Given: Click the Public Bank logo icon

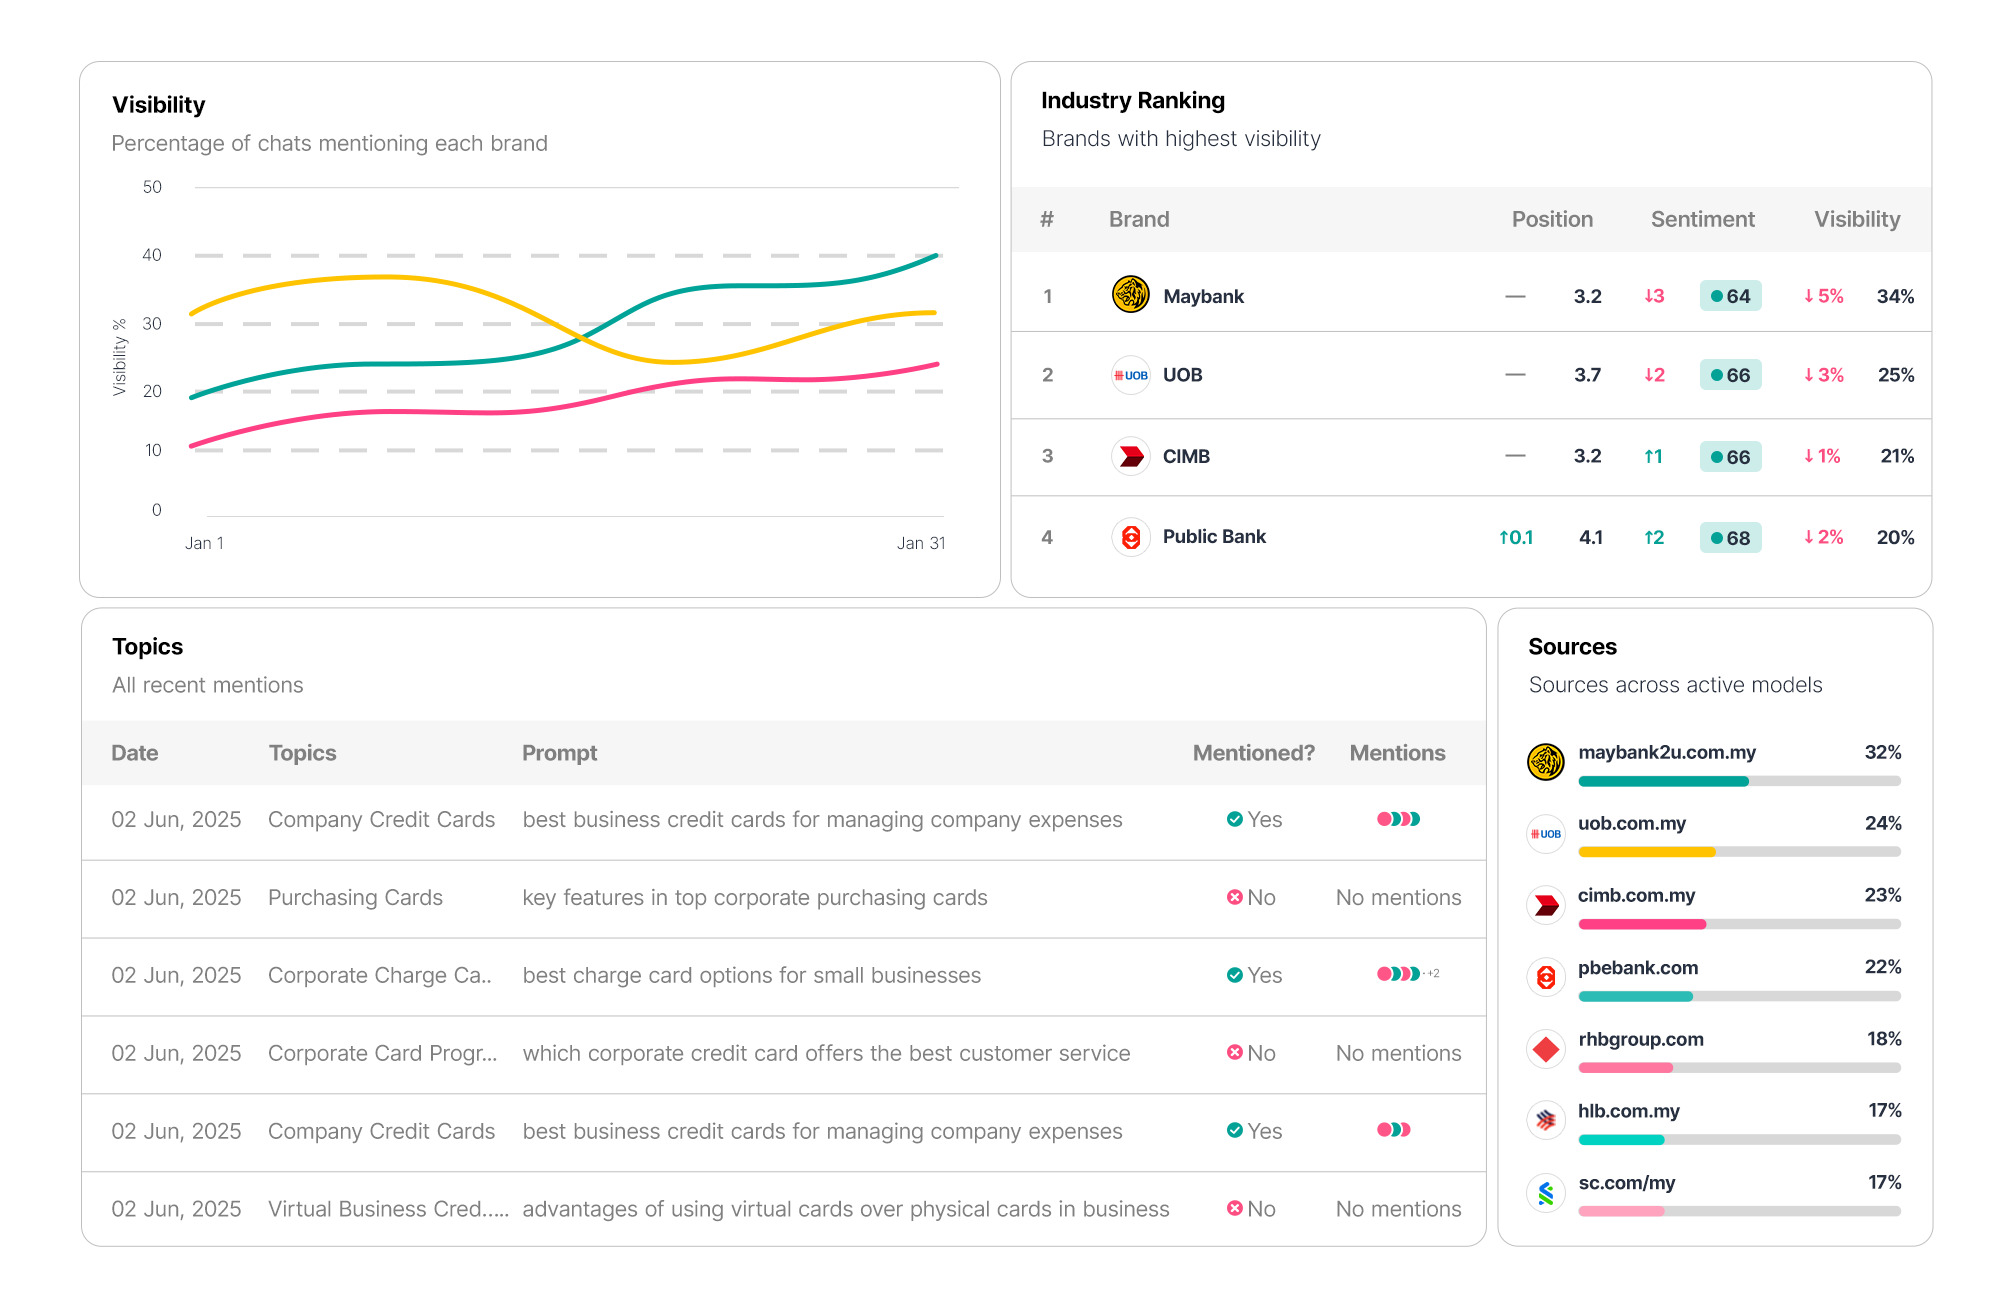Looking at the screenshot, I should pyautogui.click(x=1130, y=537).
